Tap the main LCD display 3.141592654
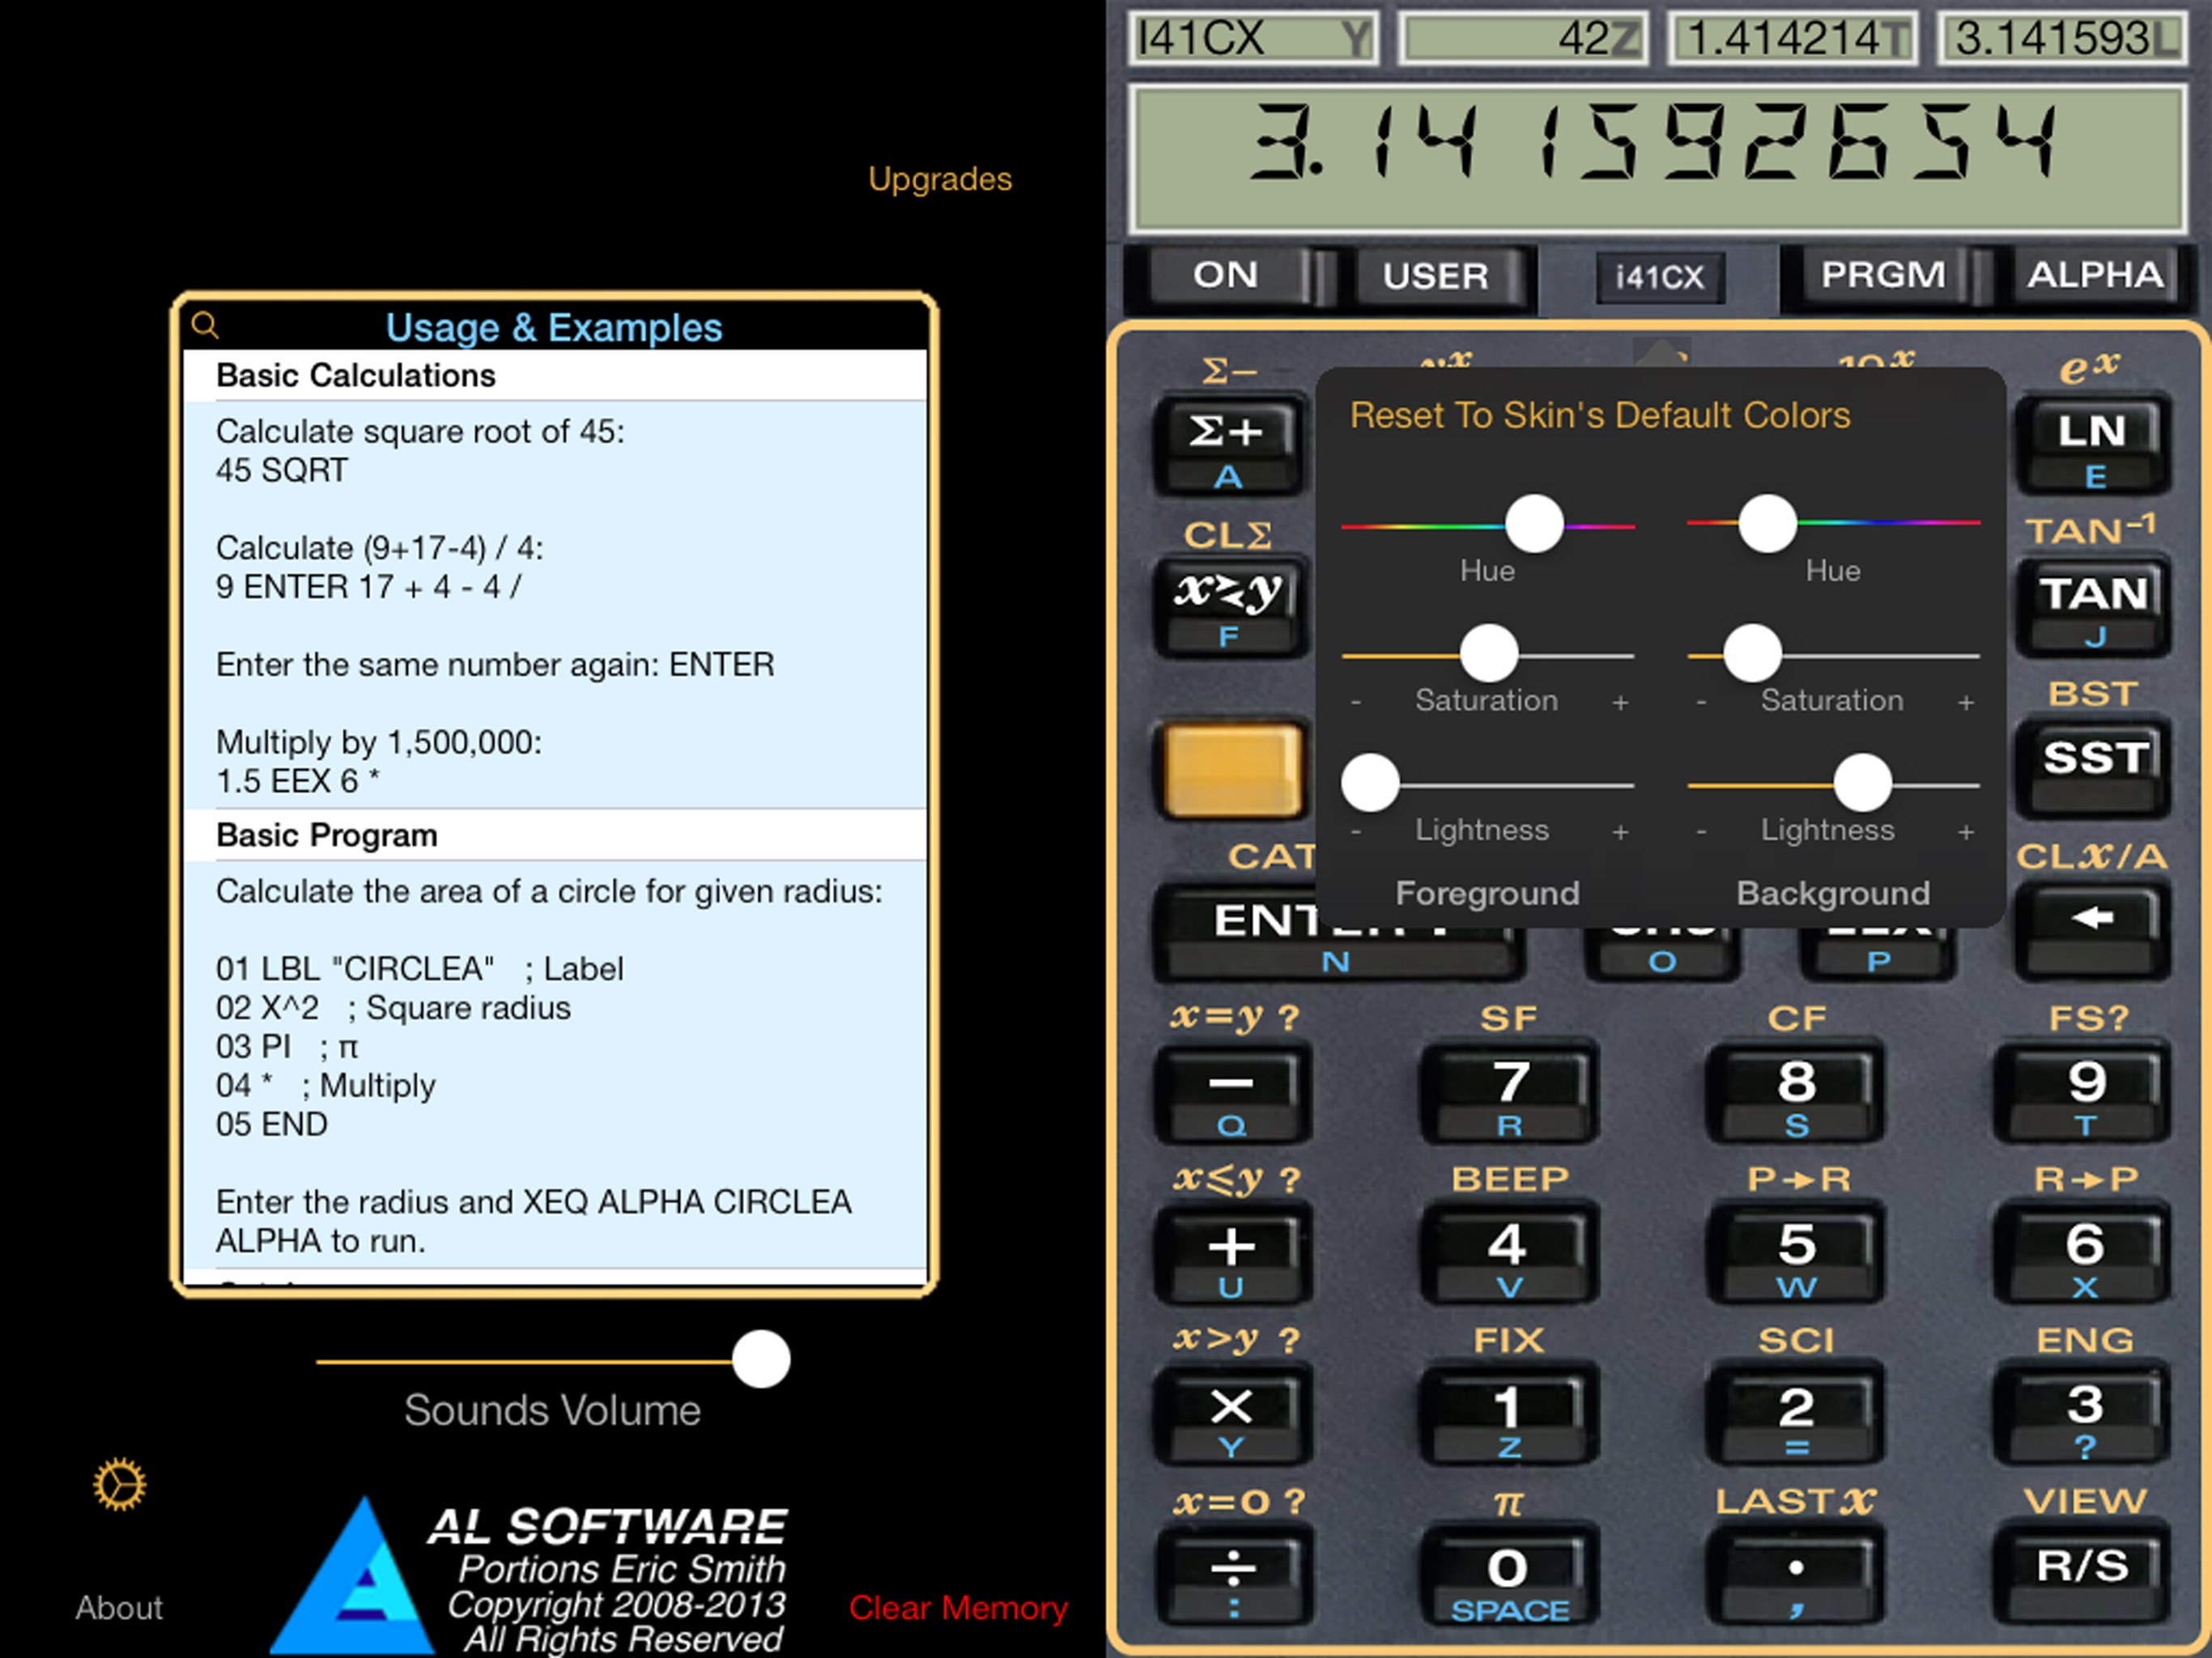The image size is (2212, 1658). click(x=1658, y=158)
